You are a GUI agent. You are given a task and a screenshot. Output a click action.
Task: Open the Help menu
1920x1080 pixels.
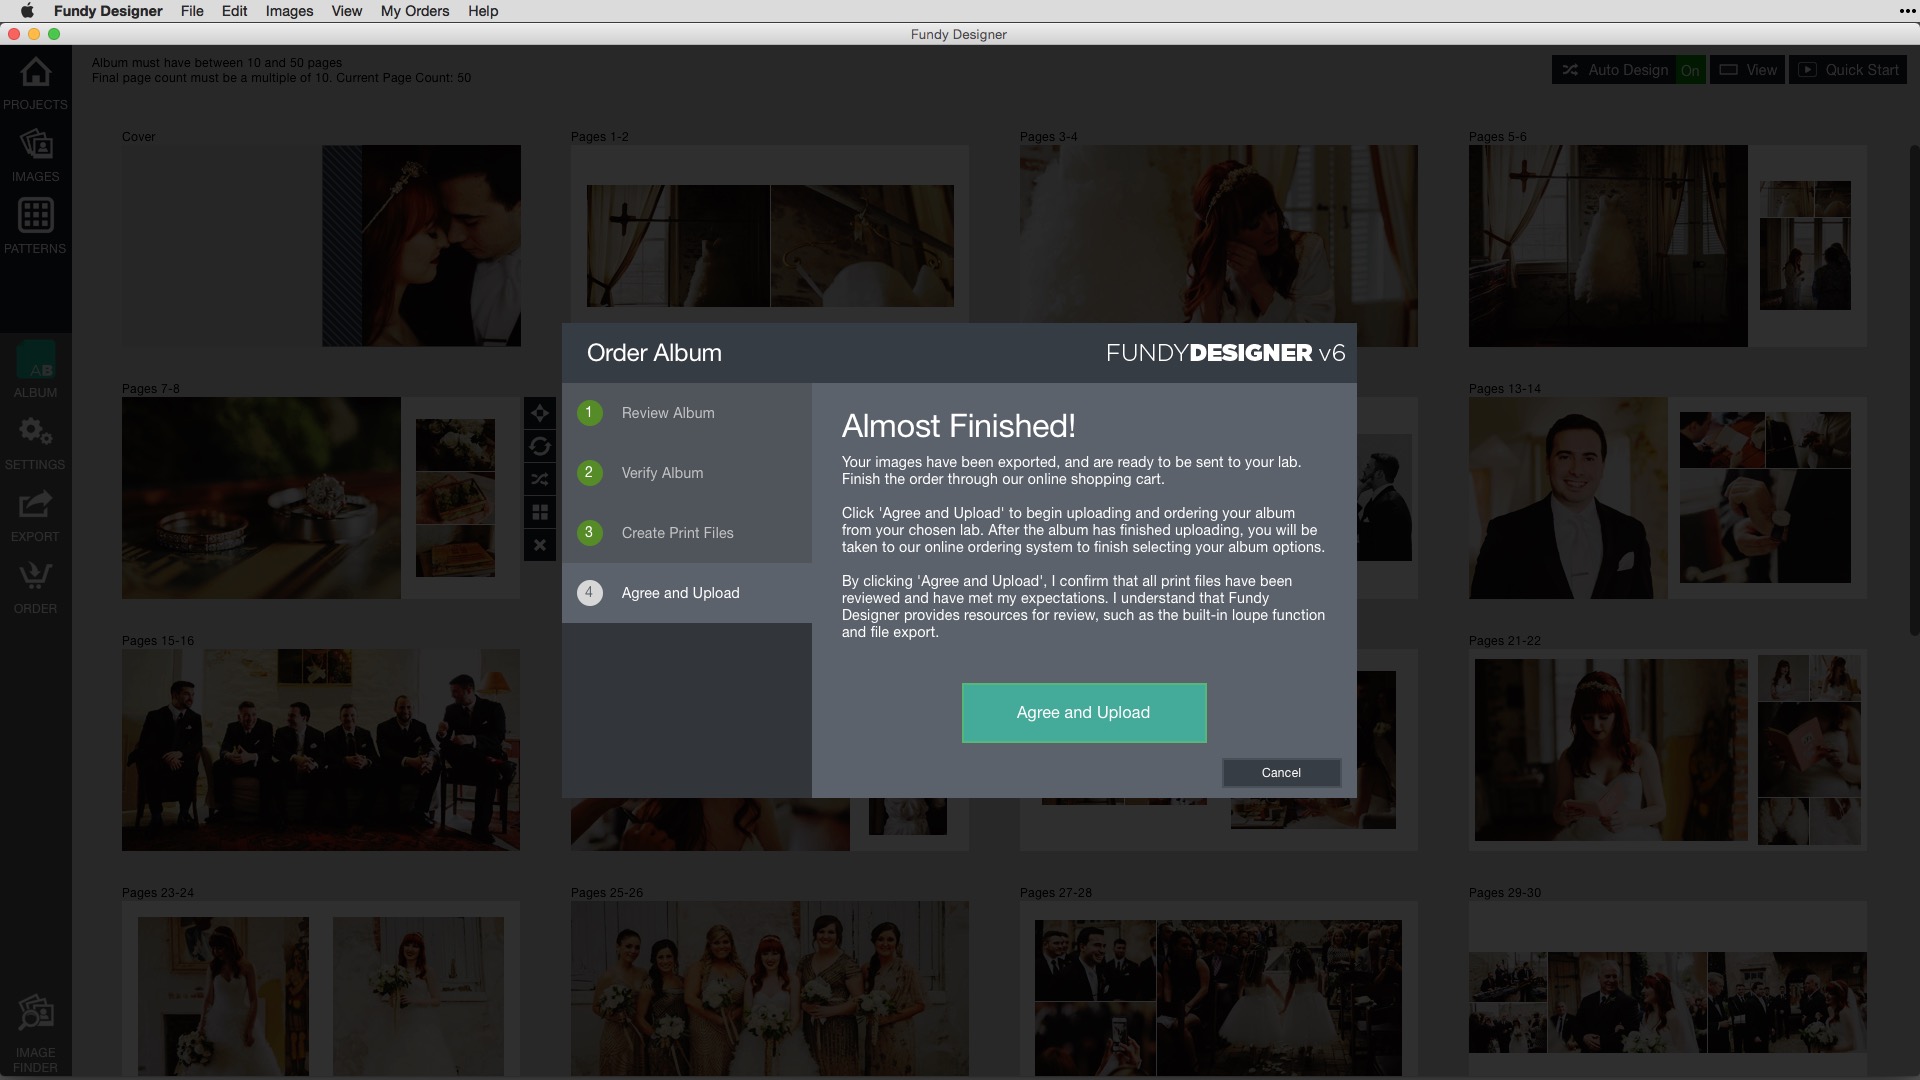click(483, 11)
